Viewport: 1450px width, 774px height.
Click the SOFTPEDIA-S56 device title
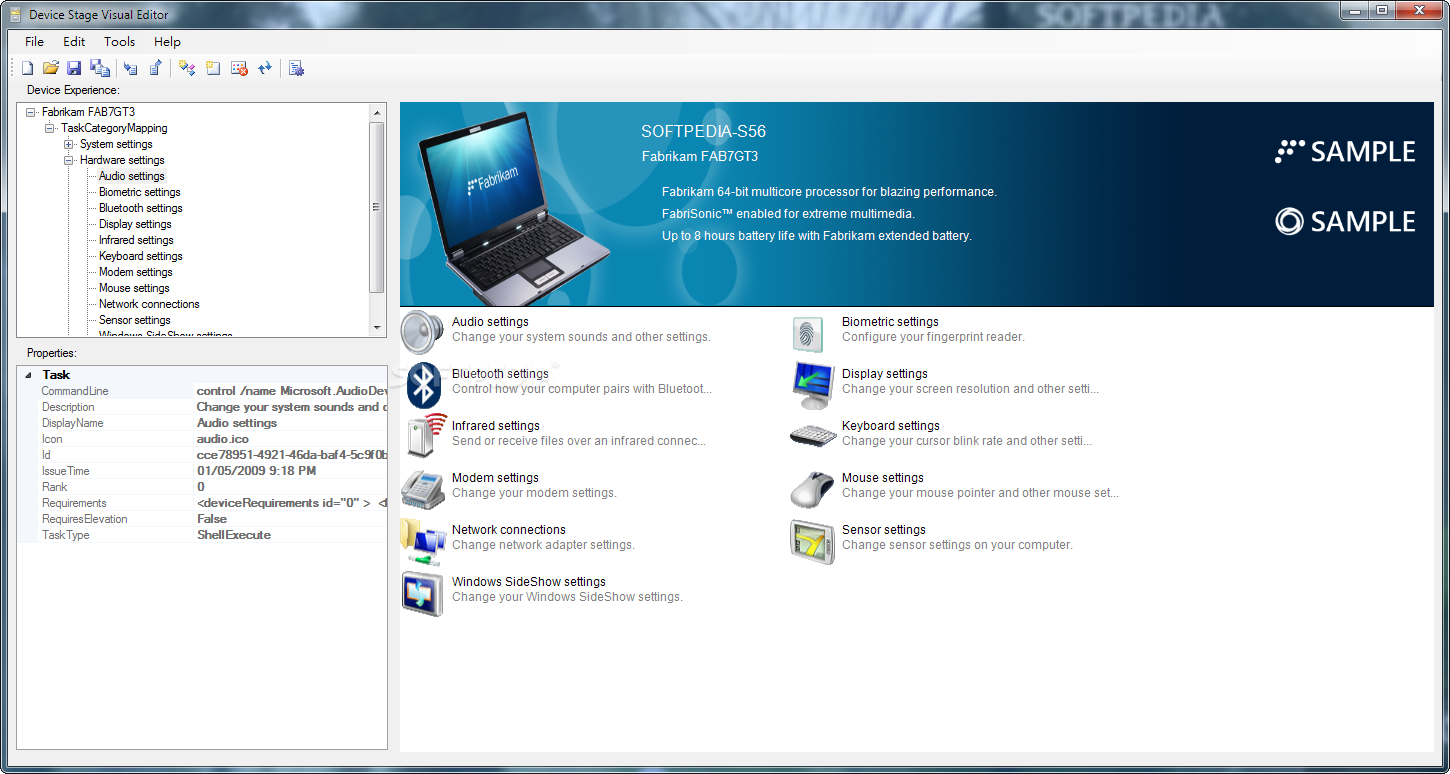tap(704, 132)
